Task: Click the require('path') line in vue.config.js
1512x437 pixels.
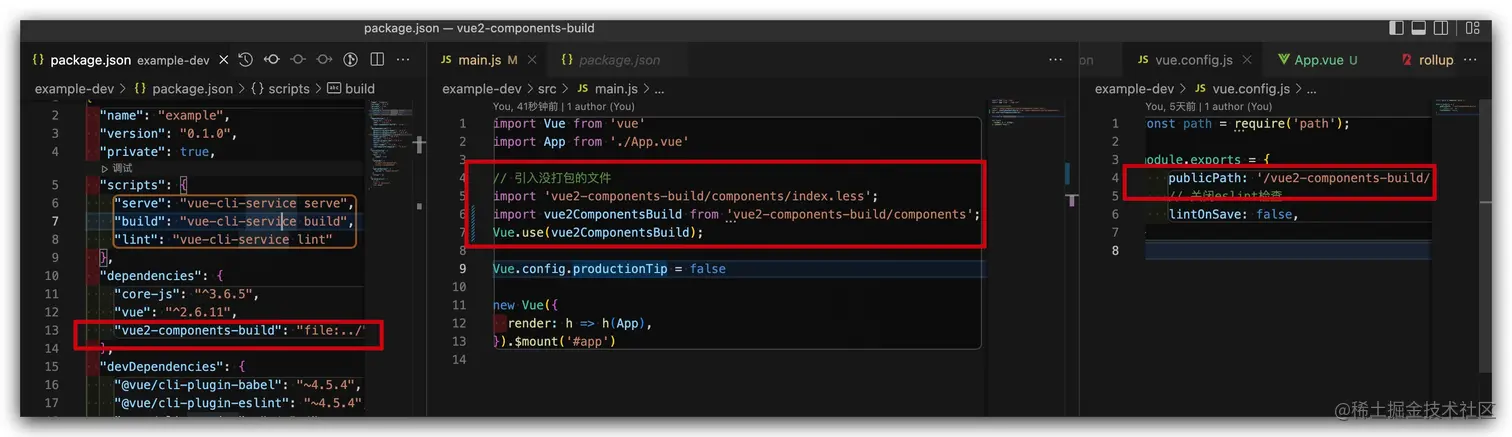Action: tap(1248, 124)
